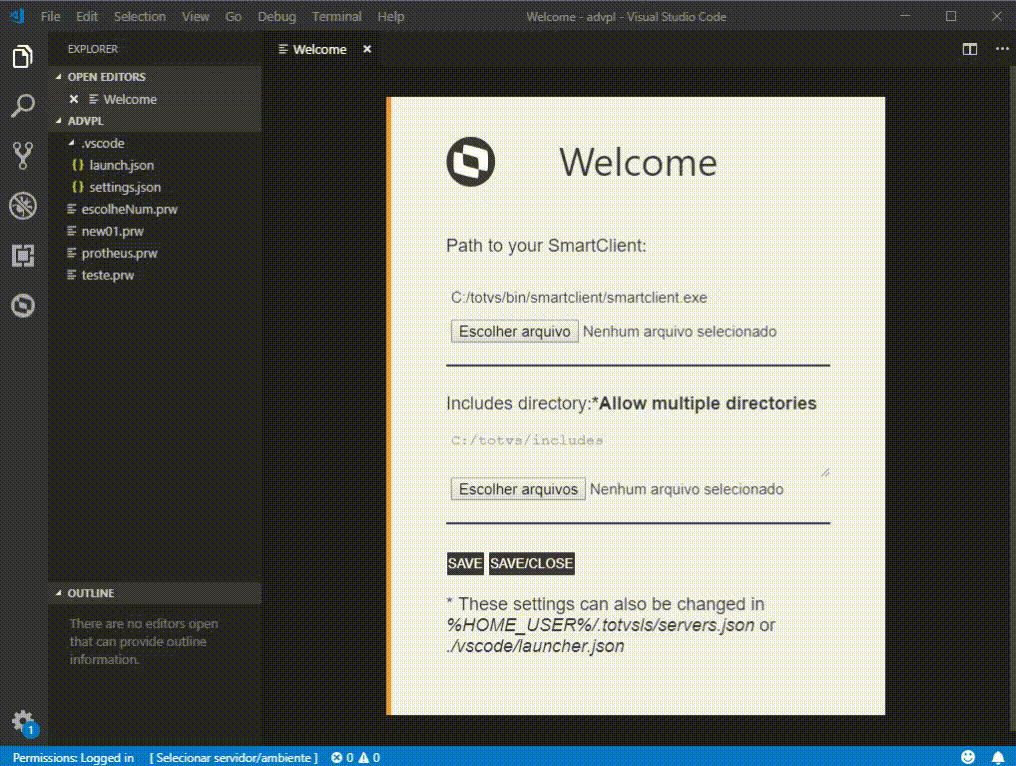Open the Extensions view in the activity bar

click(23, 255)
